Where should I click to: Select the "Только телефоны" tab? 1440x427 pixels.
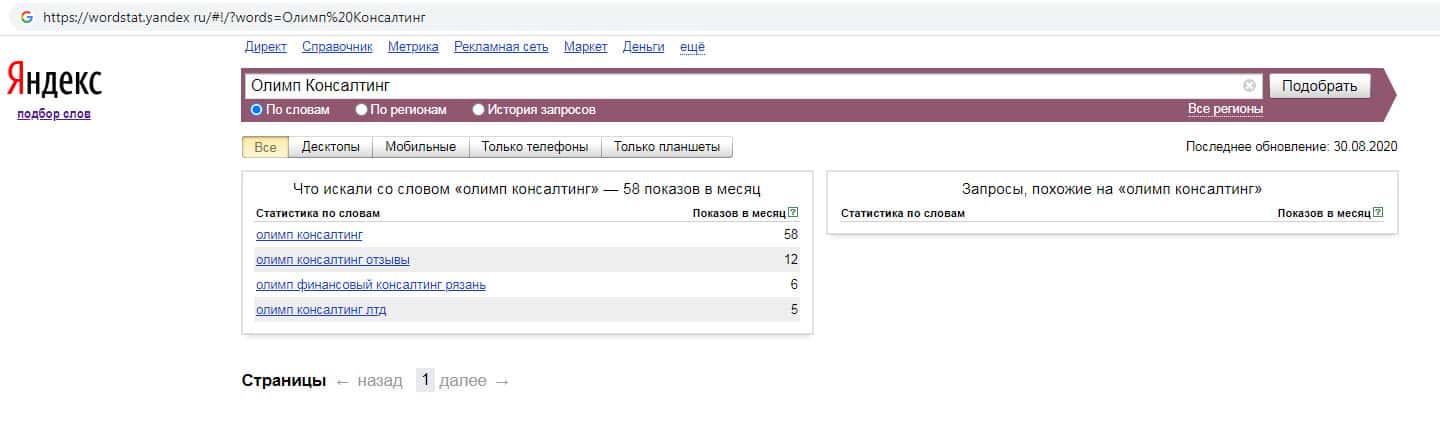point(534,147)
